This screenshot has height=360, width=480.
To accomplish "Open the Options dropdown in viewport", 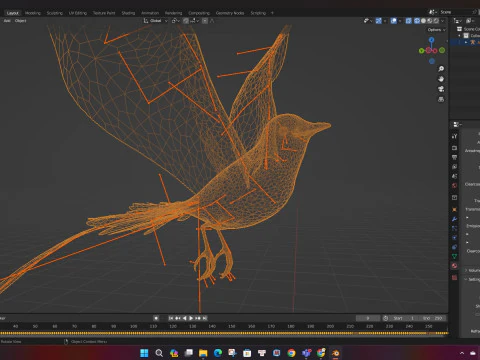I will click(x=436, y=30).
